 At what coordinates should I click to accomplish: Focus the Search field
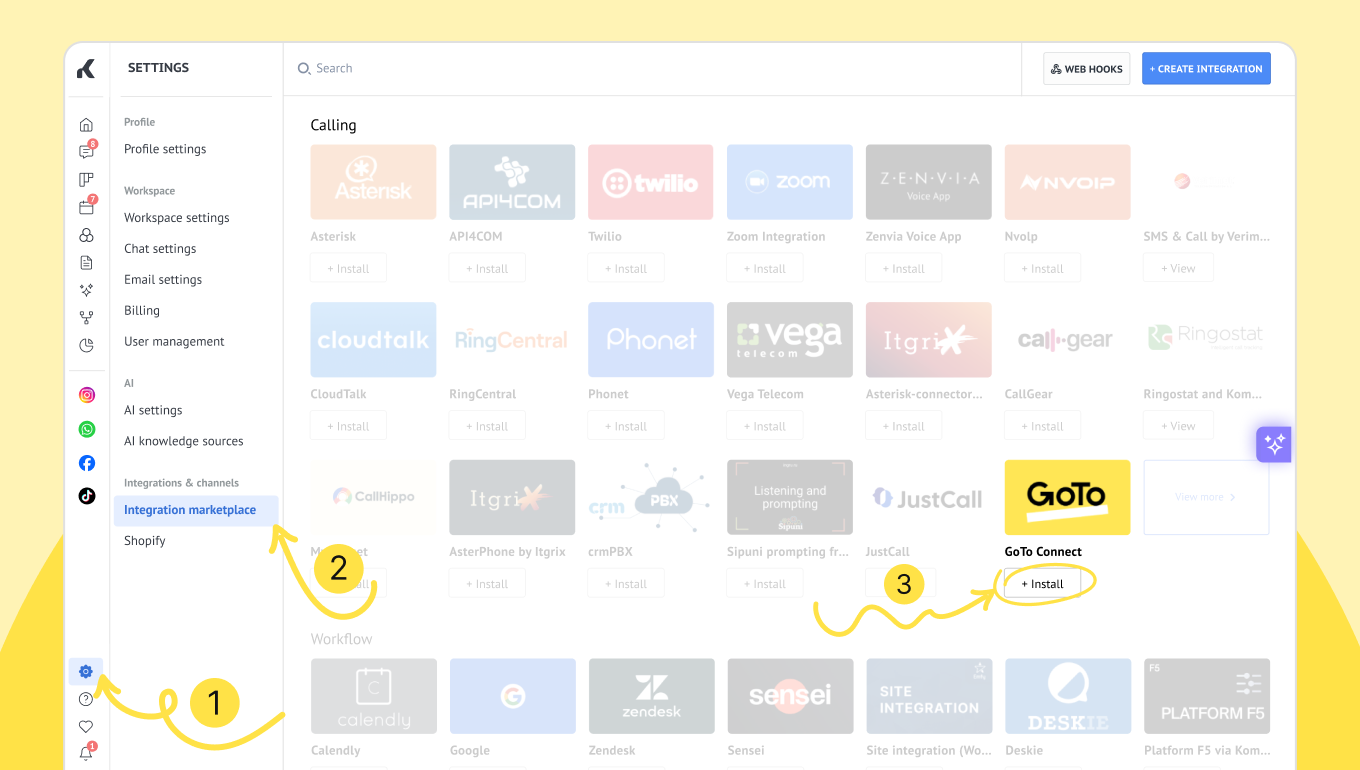pos(650,69)
